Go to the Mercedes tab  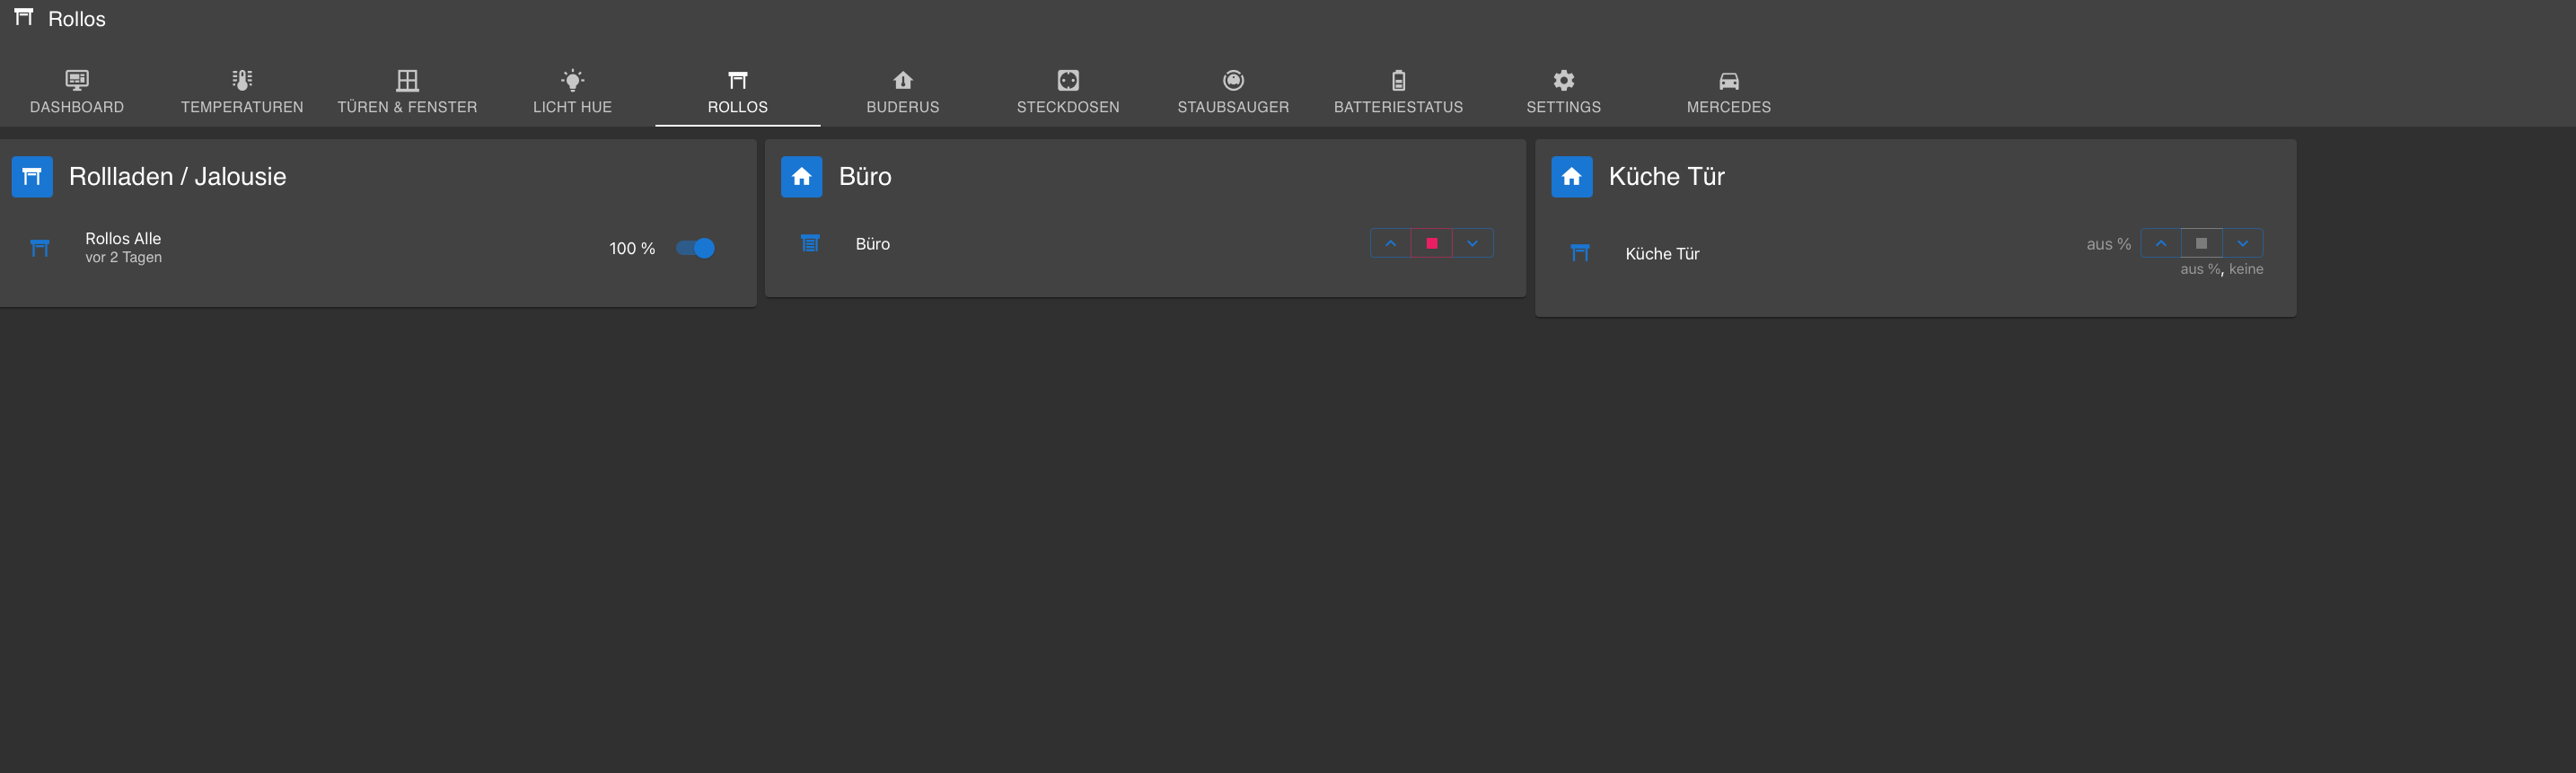[x=1728, y=91]
